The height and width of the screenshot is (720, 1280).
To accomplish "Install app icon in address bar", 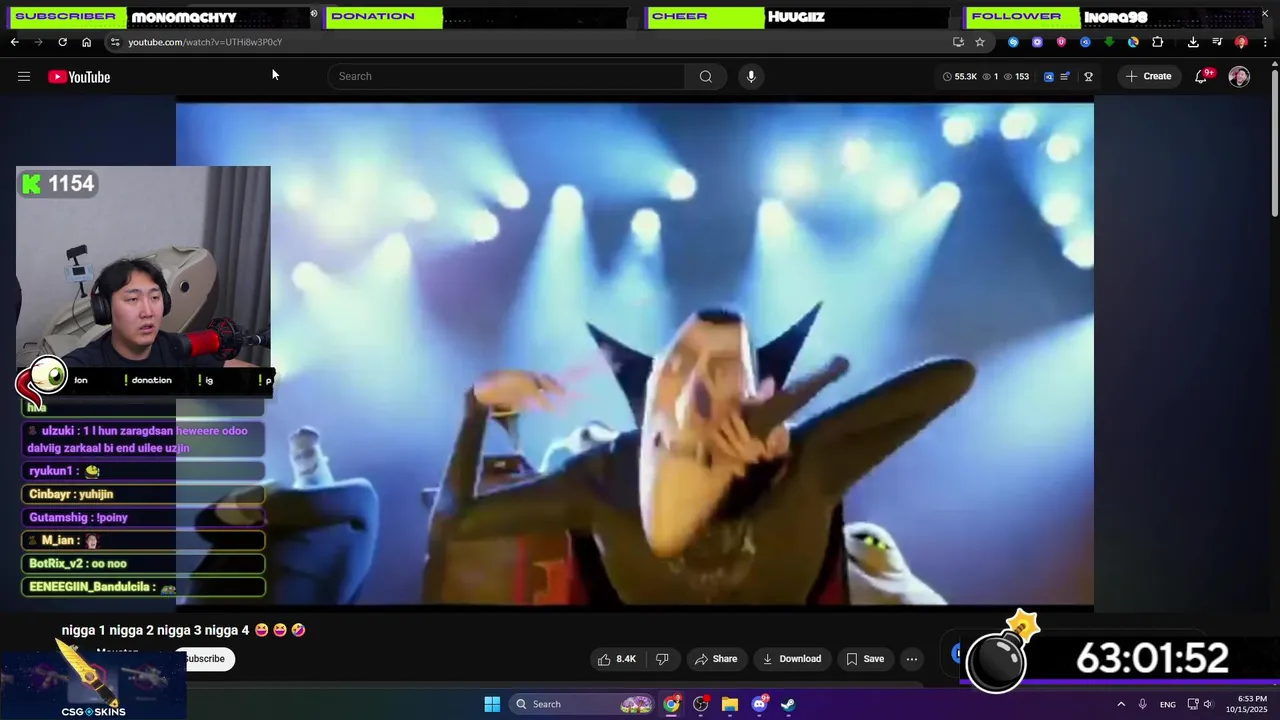I will [x=958, y=42].
